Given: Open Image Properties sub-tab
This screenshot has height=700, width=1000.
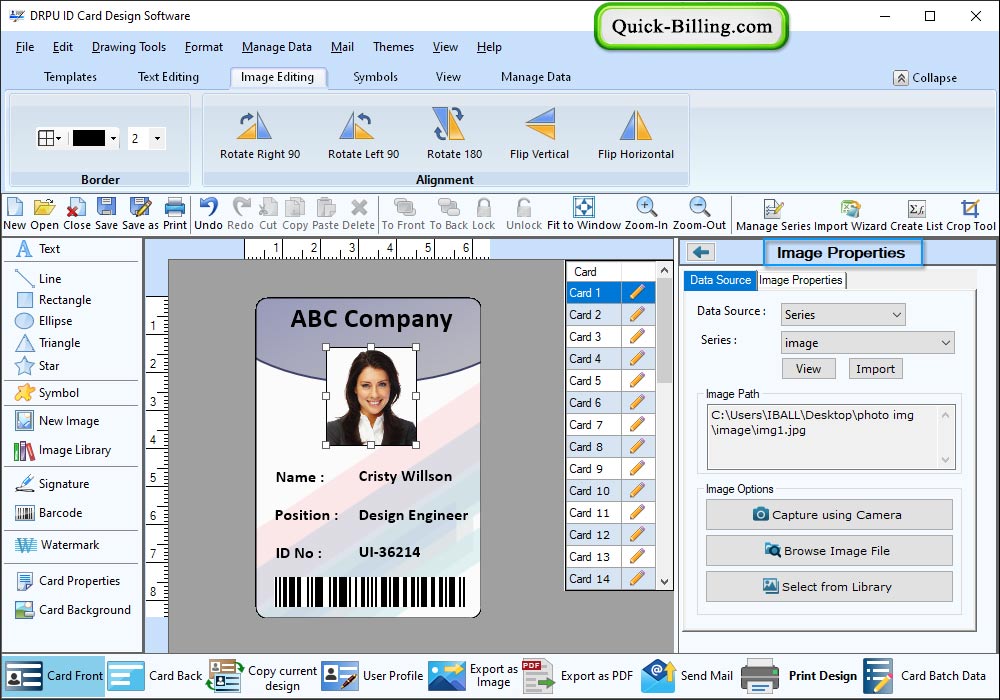Looking at the screenshot, I should pos(801,280).
